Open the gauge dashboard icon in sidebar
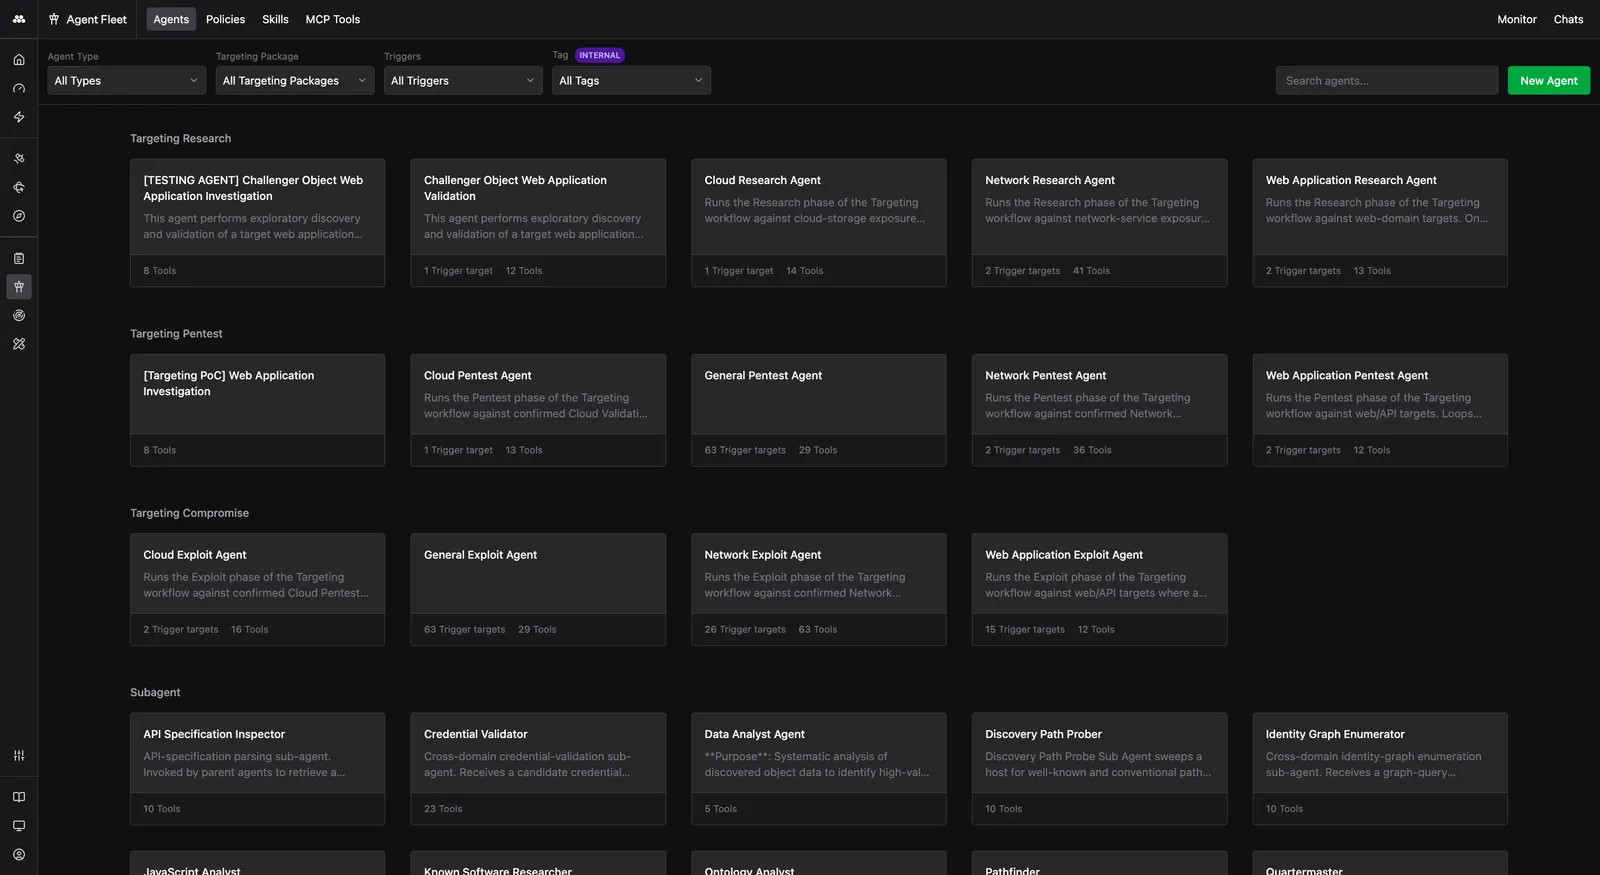This screenshot has width=1600, height=875. click(x=19, y=88)
